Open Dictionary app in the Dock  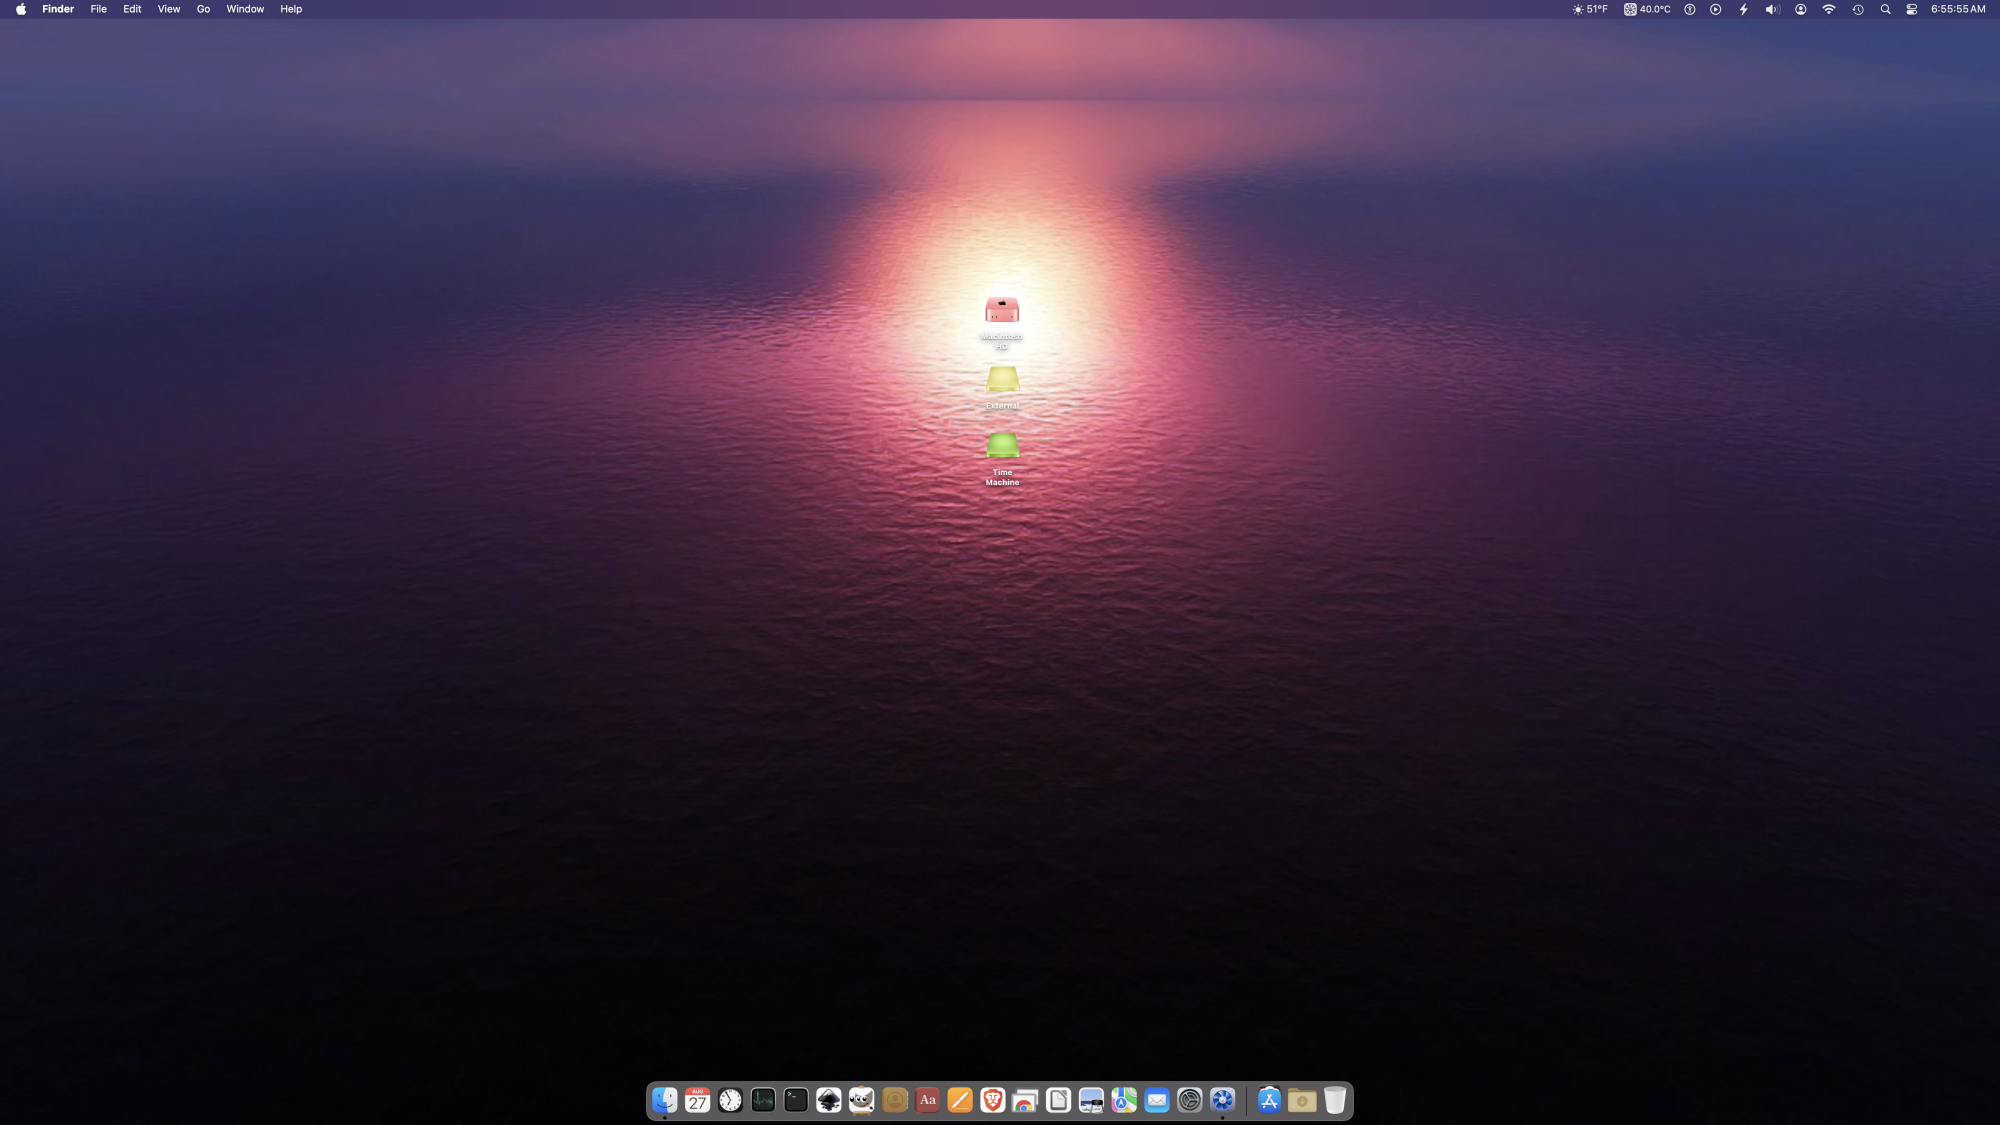927,1100
